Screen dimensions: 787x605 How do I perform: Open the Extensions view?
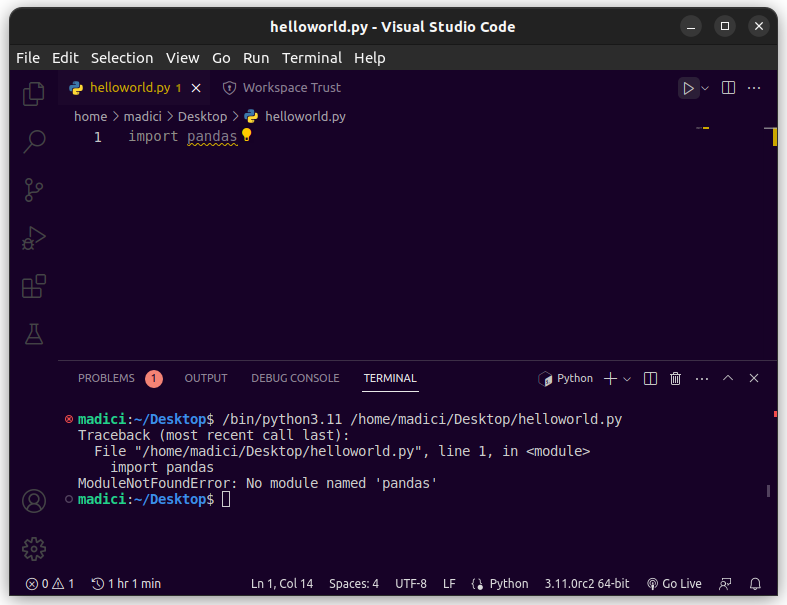(x=34, y=286)
